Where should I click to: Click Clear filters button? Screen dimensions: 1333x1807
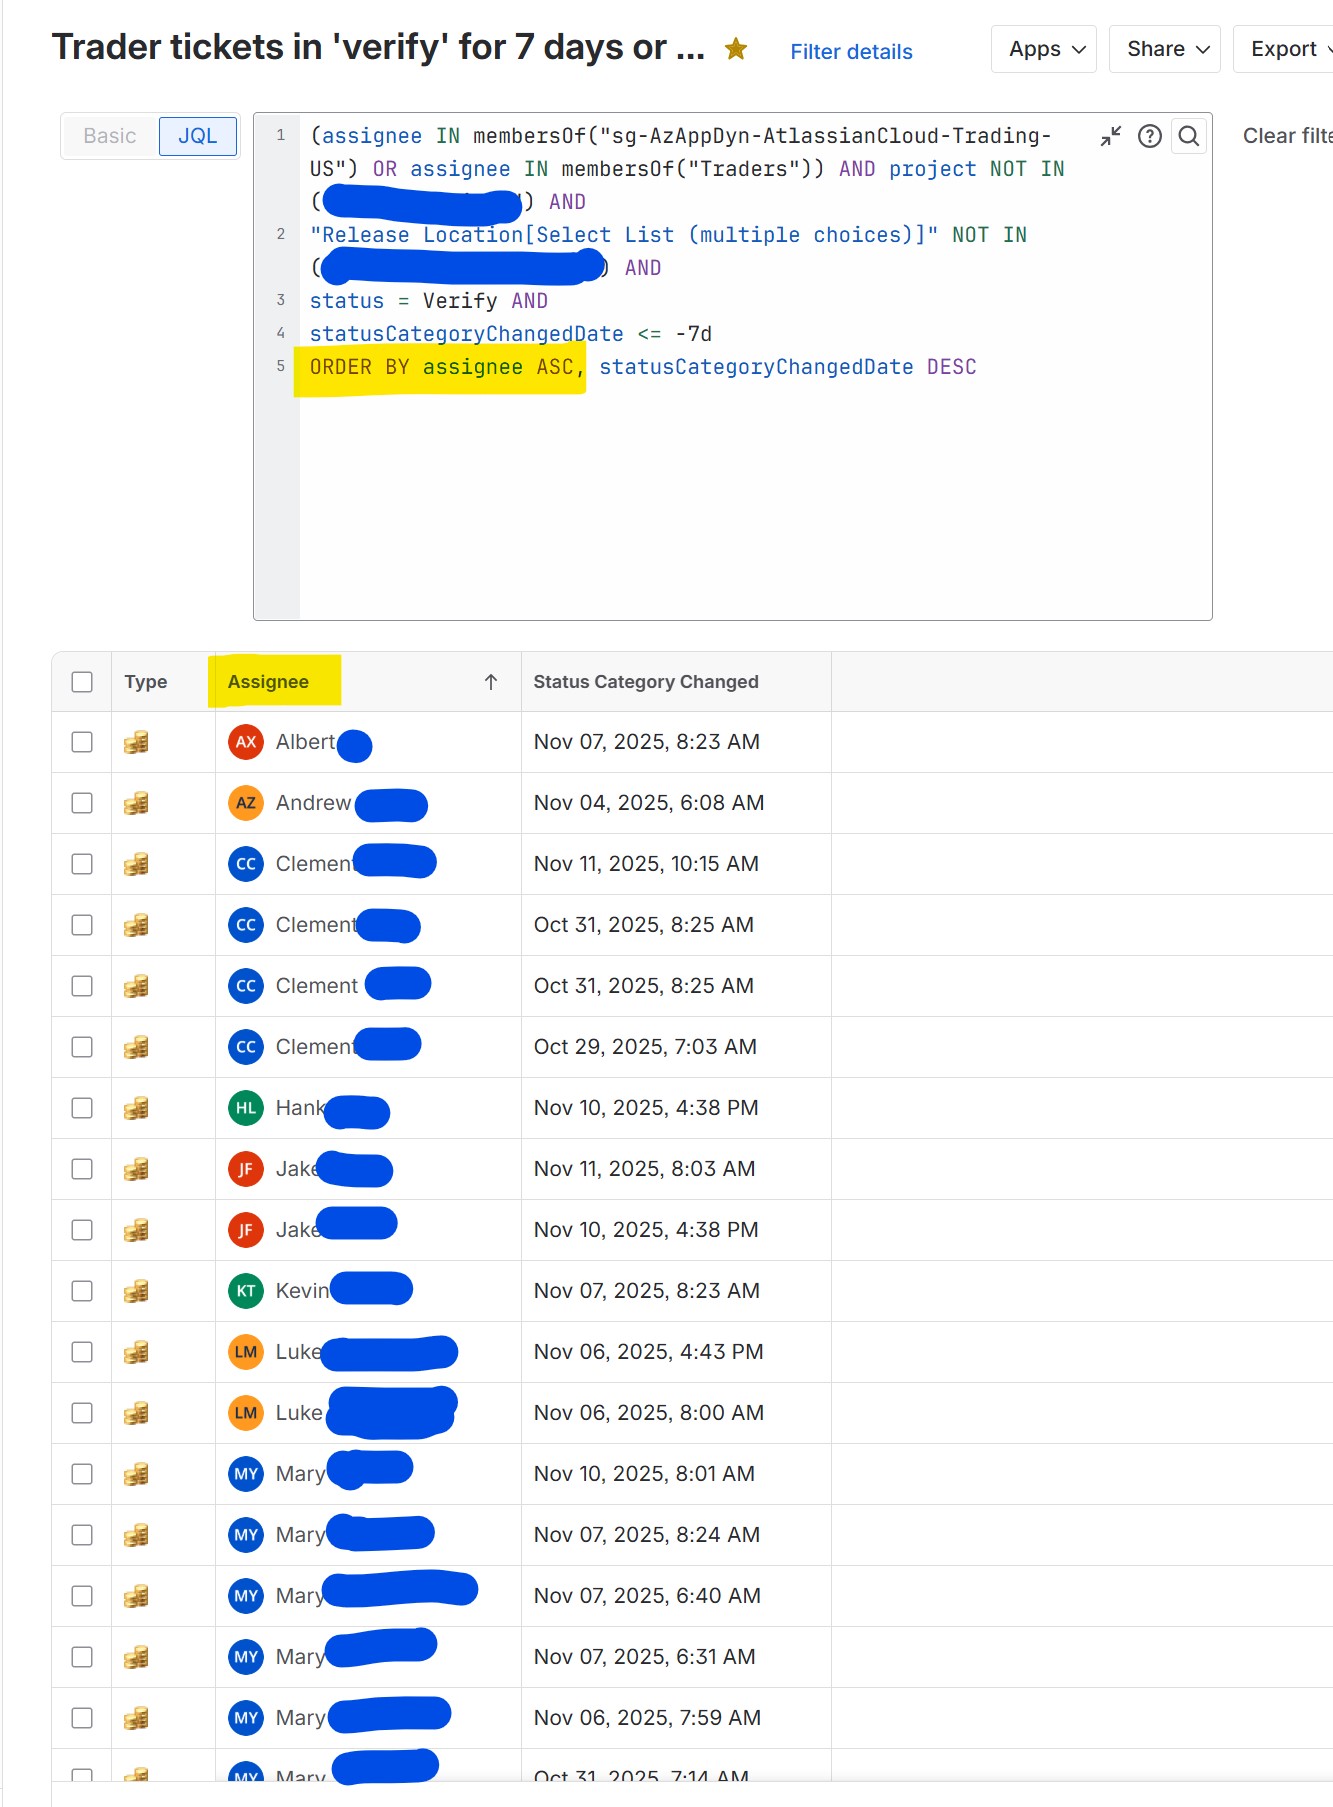(x=1287, y=136)
